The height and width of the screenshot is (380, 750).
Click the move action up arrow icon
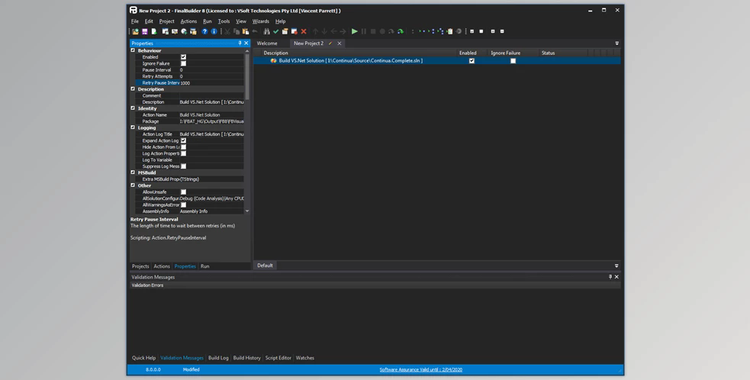point(316,32)
